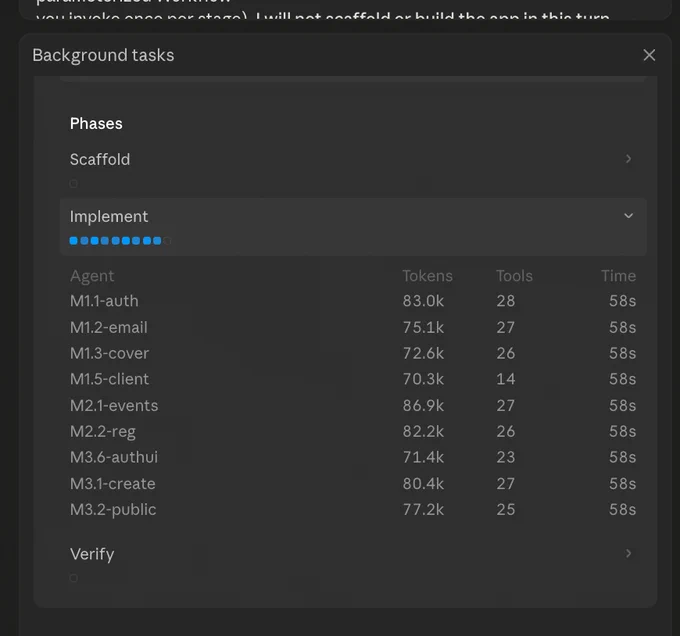Collapse the Implement phase chevron

(x=628, y=216)
